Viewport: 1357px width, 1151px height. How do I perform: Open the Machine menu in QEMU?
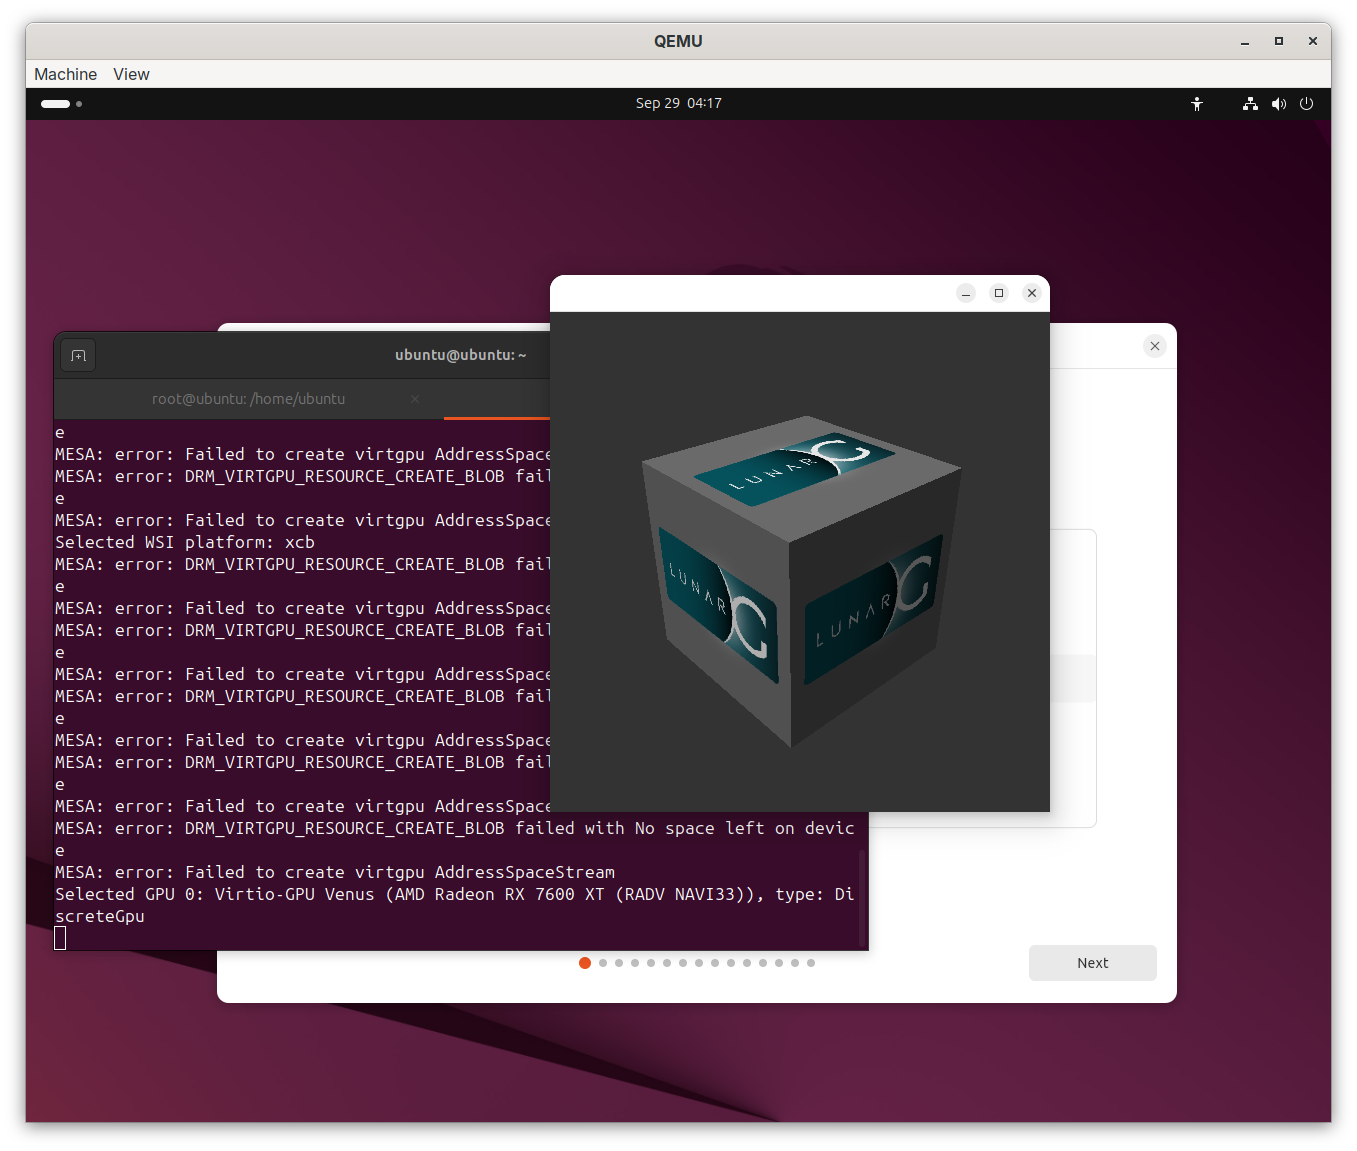click(65, 74)
